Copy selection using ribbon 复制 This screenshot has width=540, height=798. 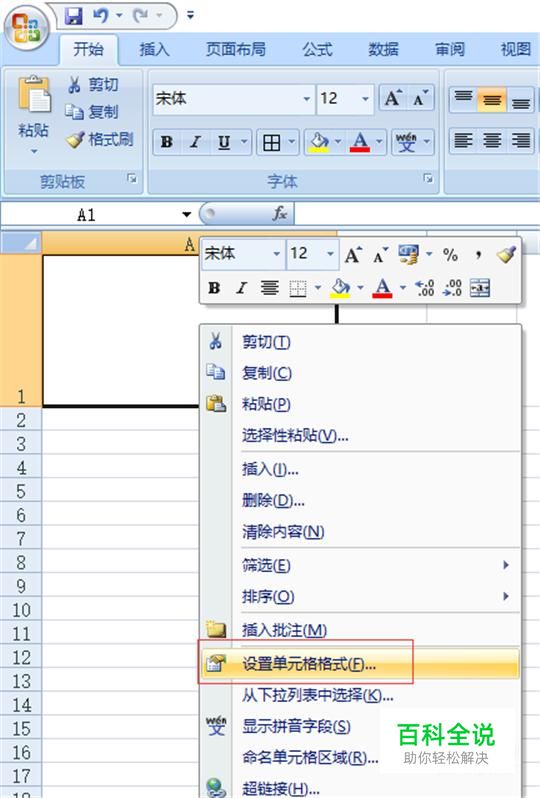tap(92, 111)
